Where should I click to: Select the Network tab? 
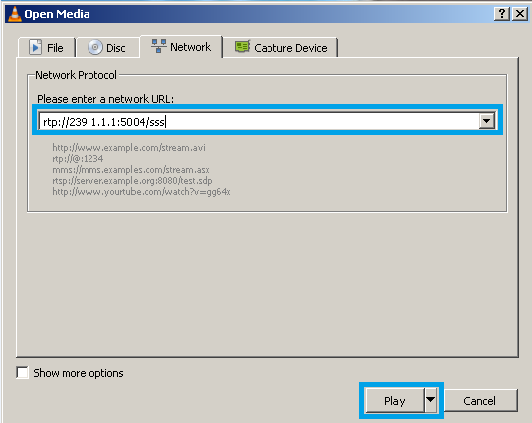click(181, 46)
